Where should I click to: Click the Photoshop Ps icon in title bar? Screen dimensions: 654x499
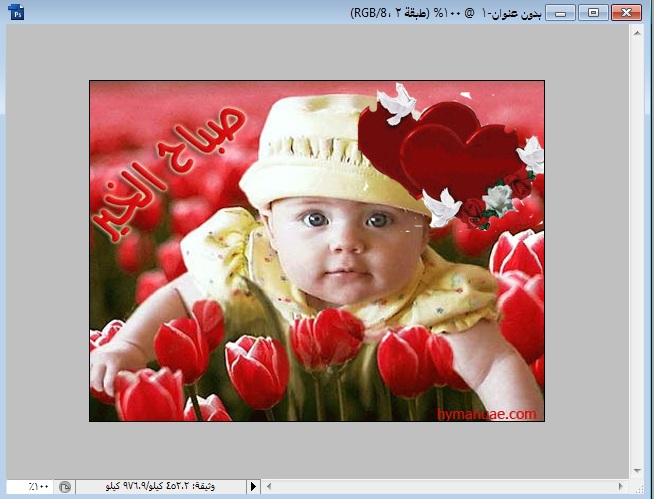coord(15,12)
